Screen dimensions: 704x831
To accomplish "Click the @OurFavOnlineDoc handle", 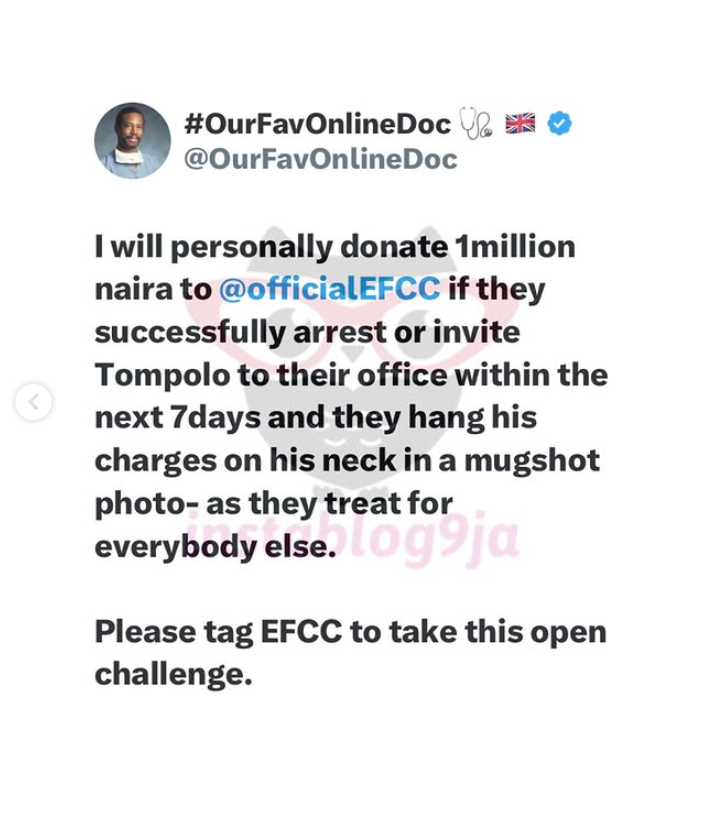I will point(321,158).
